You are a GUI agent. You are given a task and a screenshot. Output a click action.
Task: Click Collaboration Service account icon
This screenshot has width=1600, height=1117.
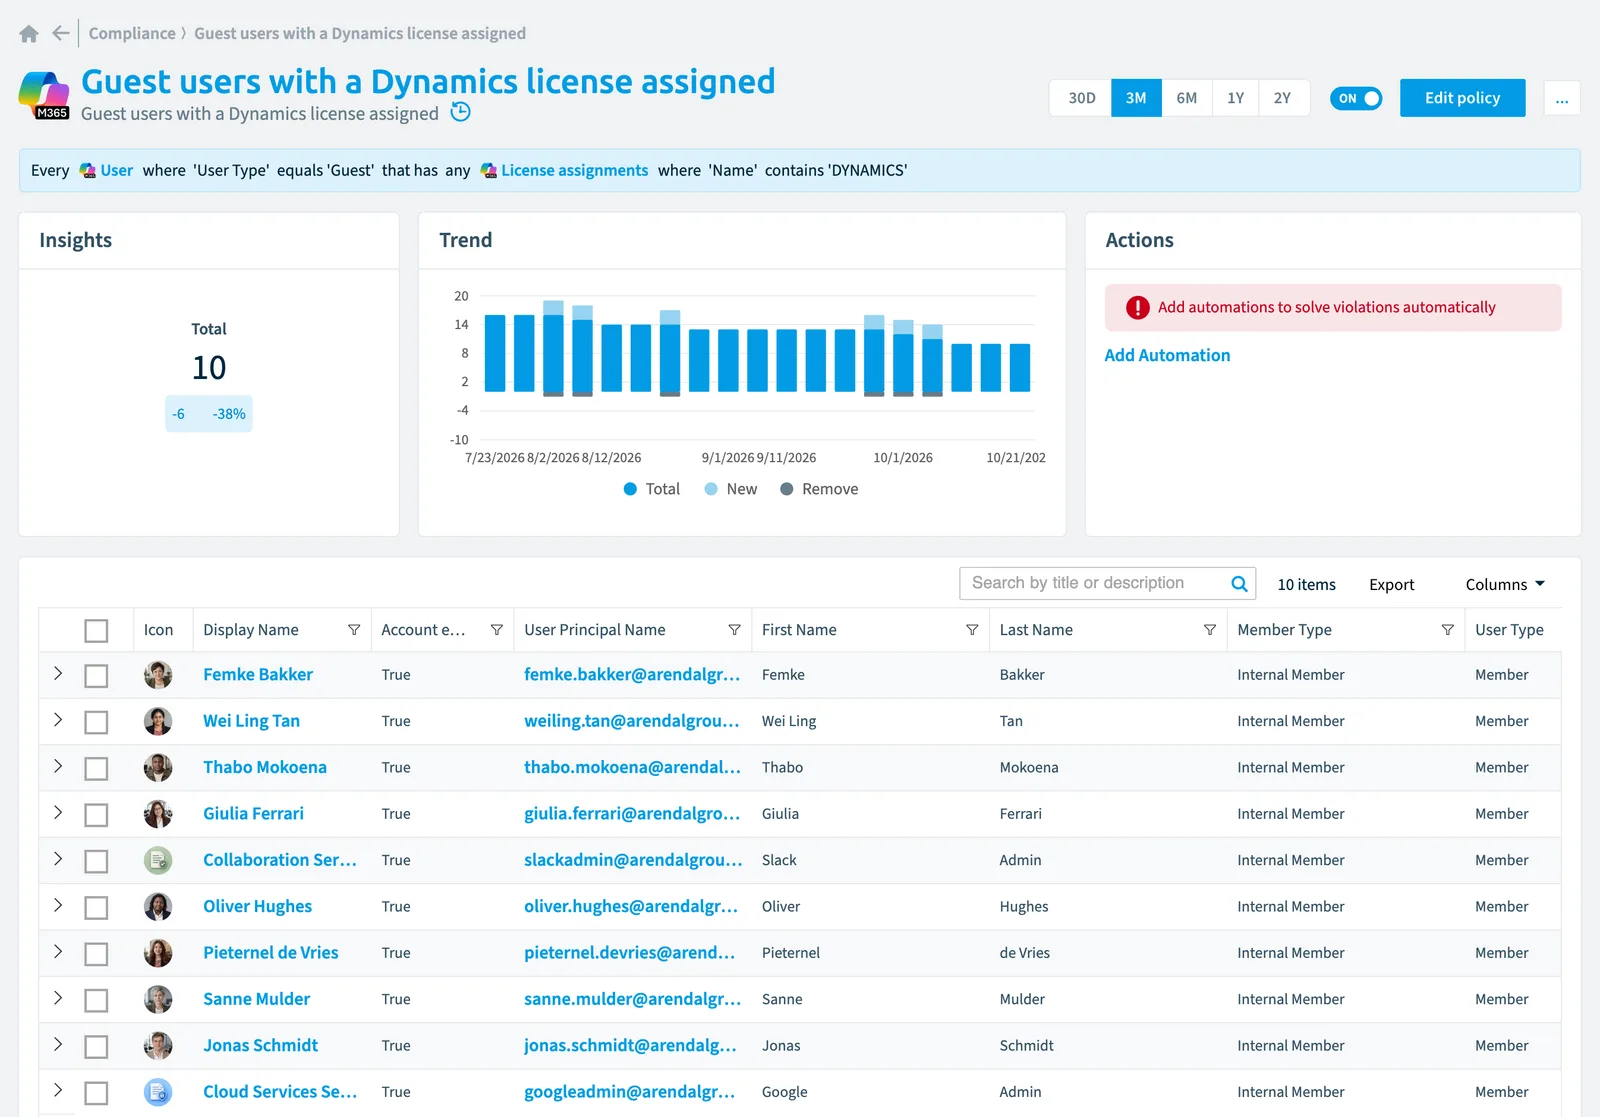click(x=158, y=860)
